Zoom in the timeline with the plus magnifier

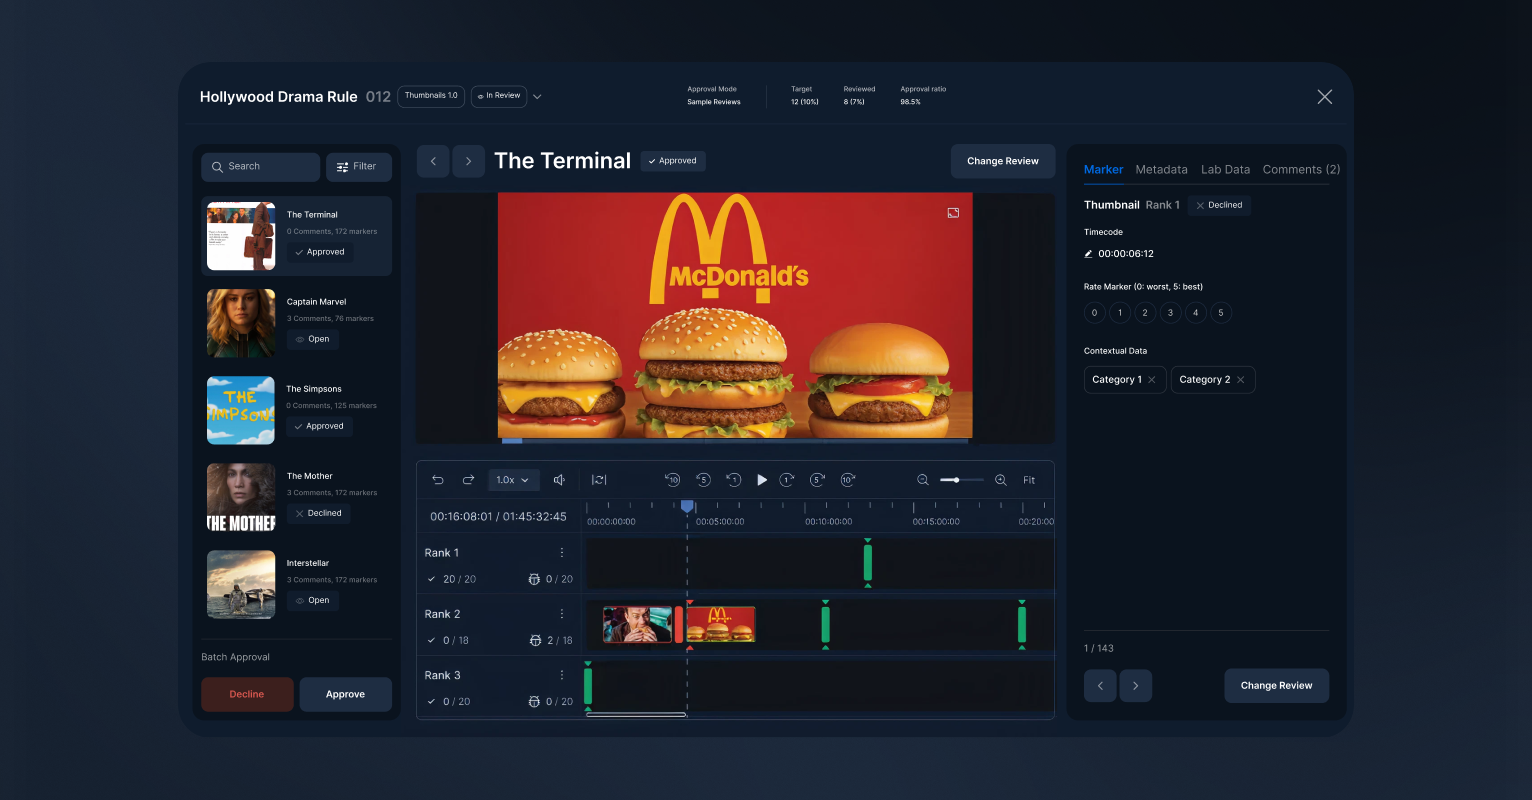click(x=1001, y=480)
